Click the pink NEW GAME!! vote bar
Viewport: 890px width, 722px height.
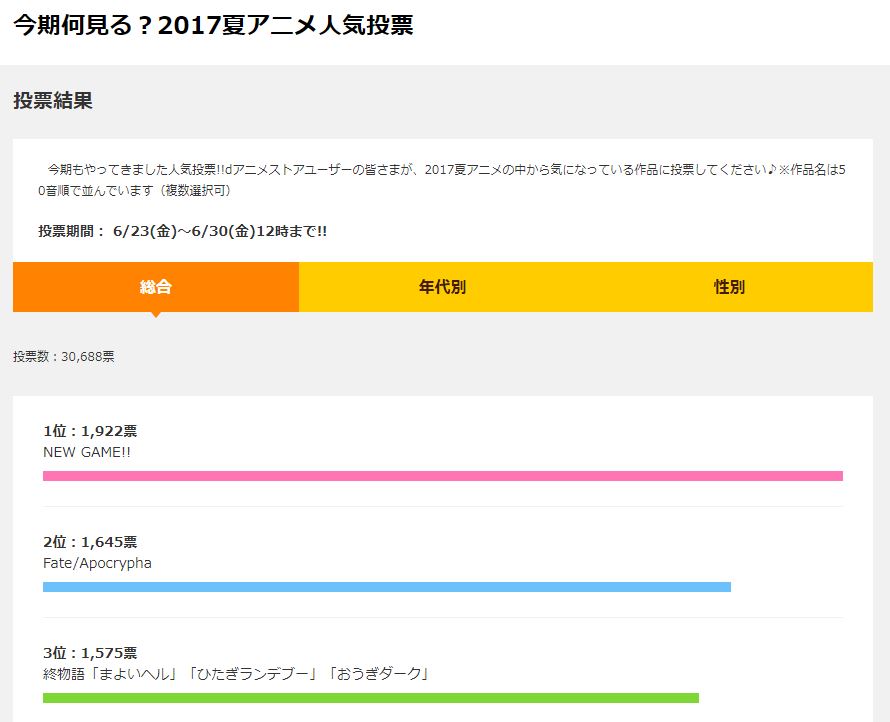tap(443, 476)
